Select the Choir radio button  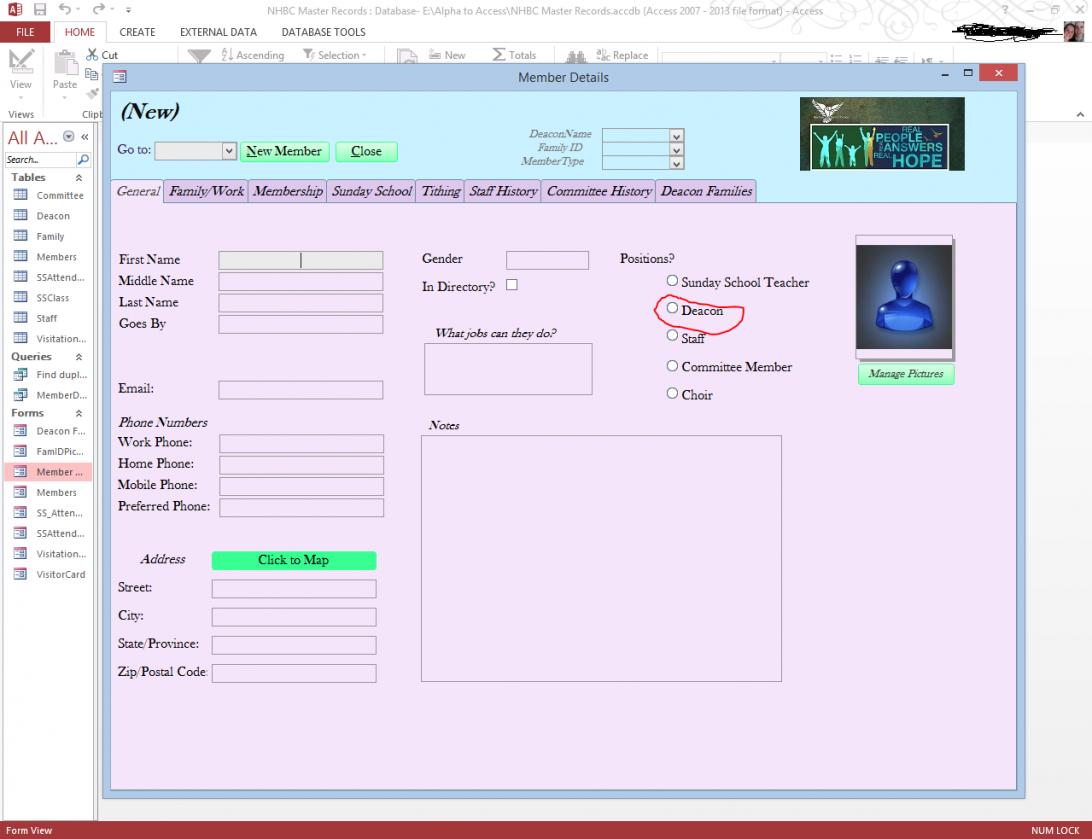click(672, 393)
